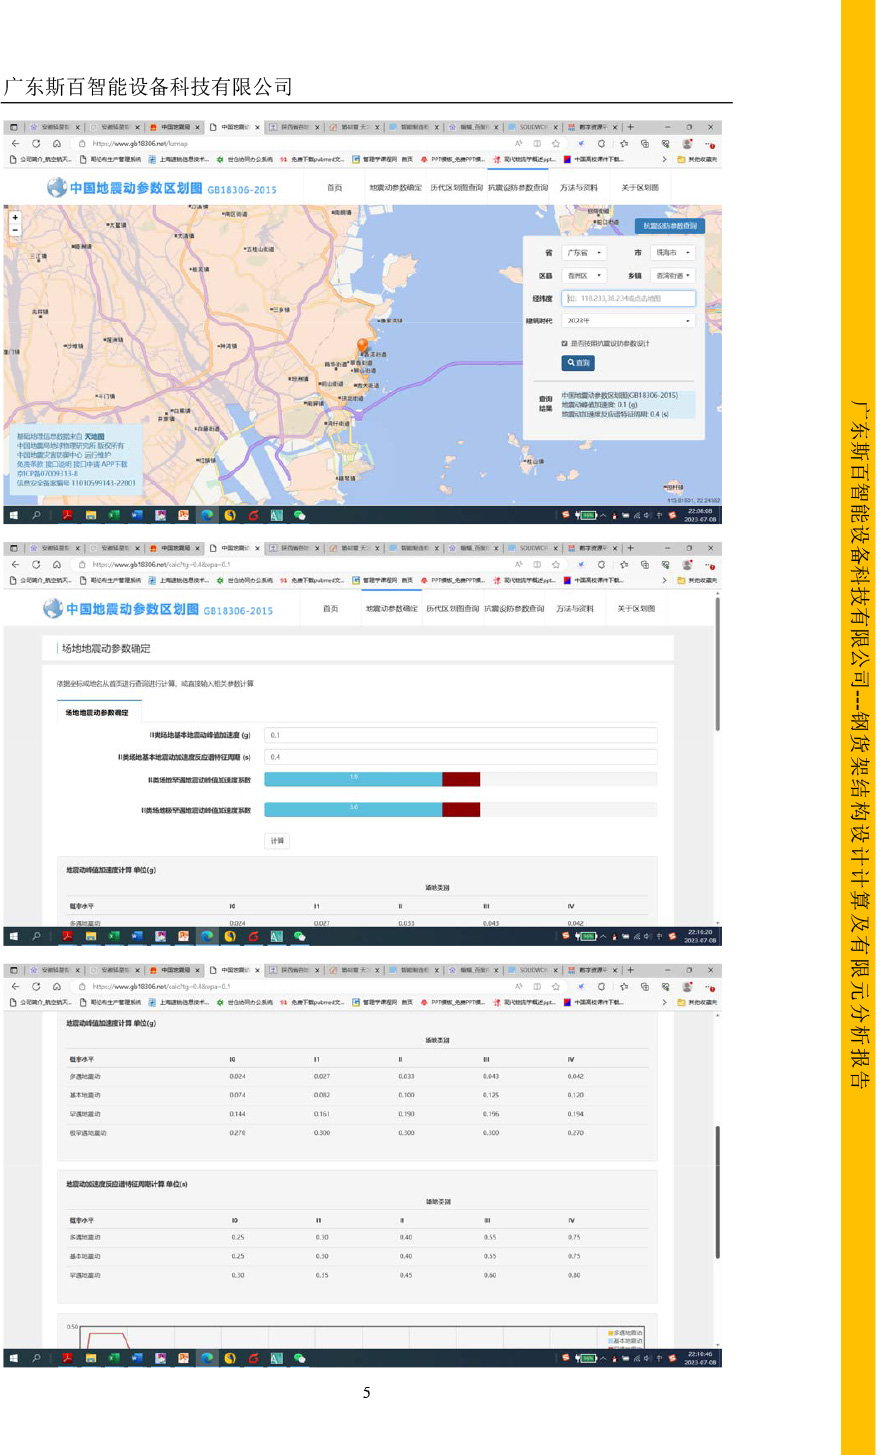Open browser home in the map screenshot
The image size is (877, 1455).
(x=56, y=143)
